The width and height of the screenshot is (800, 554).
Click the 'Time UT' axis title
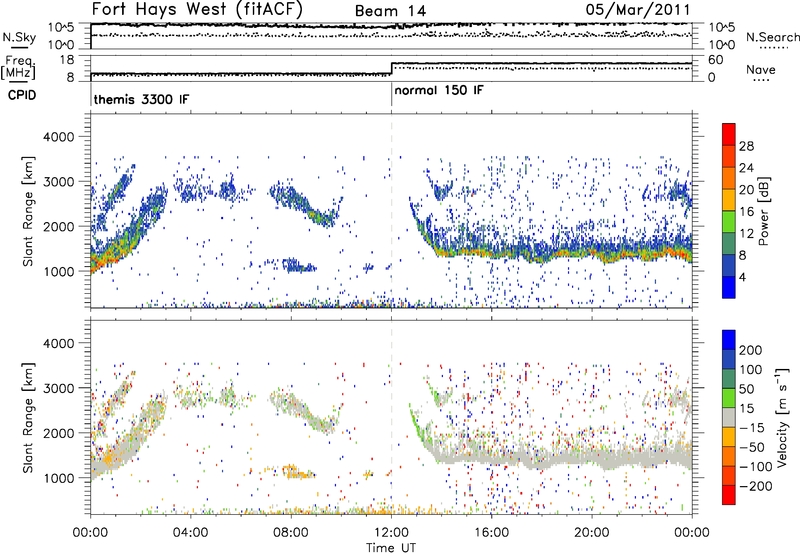pyautogui.click(x=391, y=548)
